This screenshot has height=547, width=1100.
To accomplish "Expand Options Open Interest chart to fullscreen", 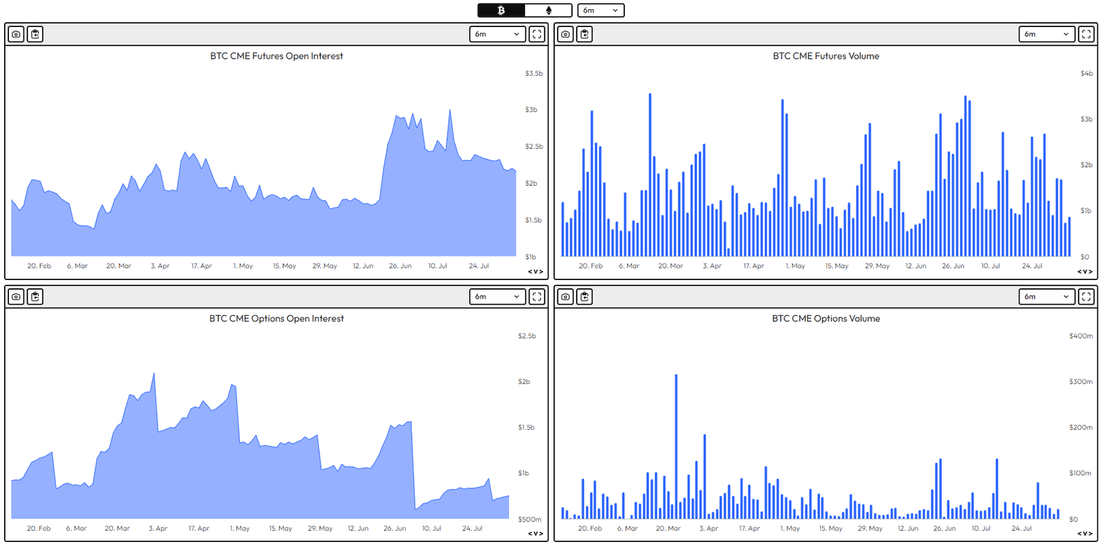I will [537, 297].
